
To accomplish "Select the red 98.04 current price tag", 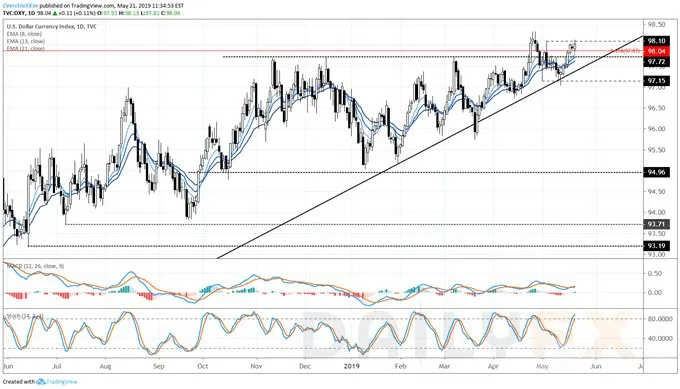I will [656, 51].
